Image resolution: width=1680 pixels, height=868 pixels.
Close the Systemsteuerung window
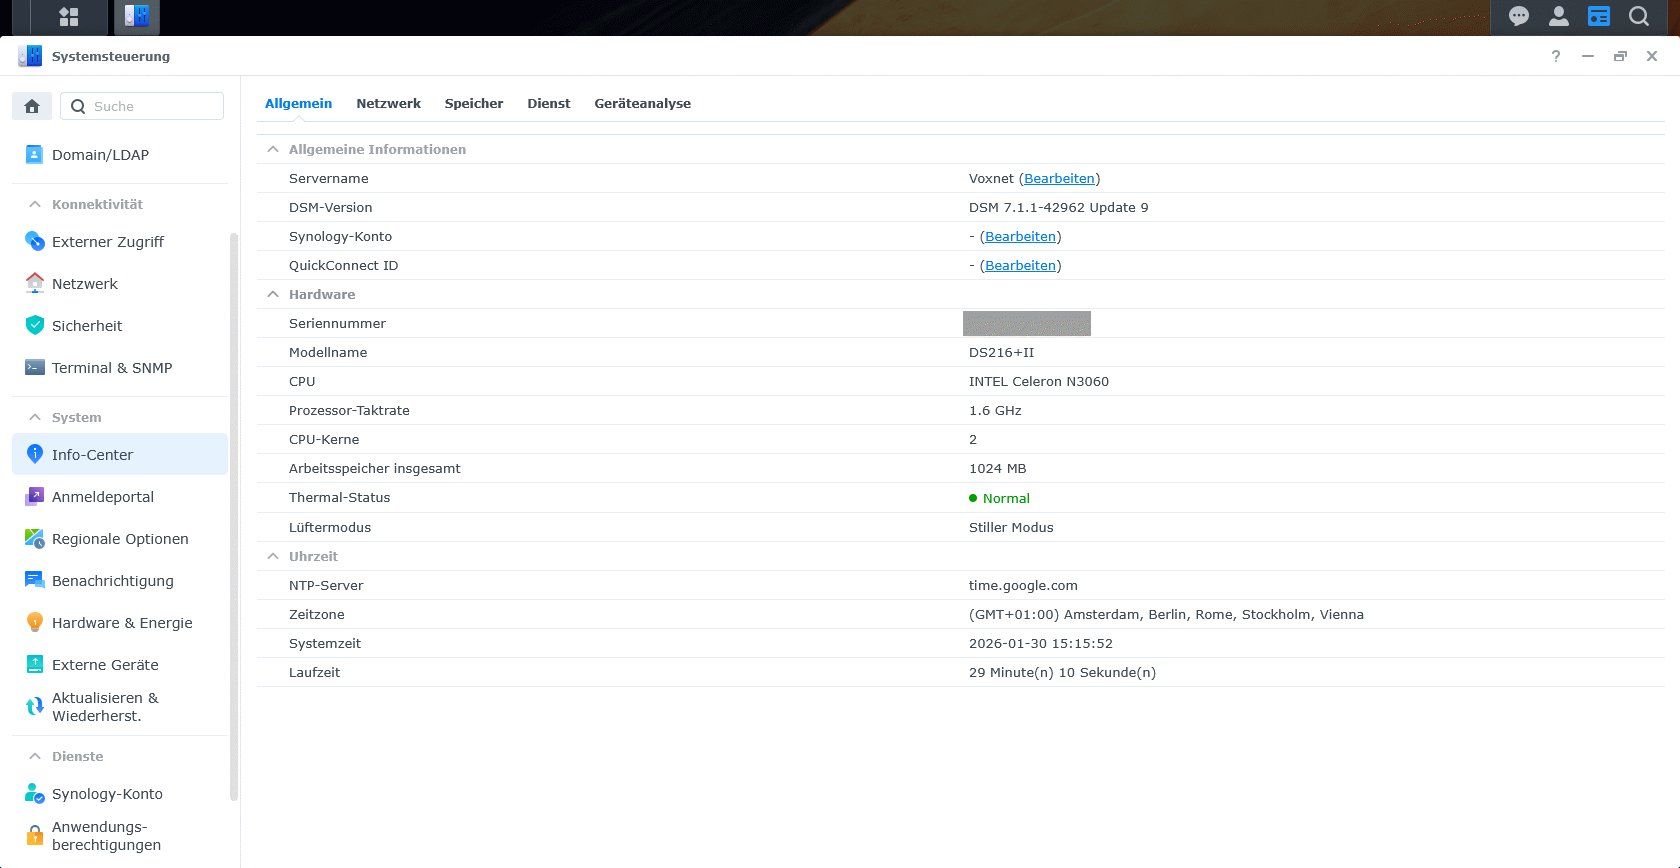(1652, 56)
